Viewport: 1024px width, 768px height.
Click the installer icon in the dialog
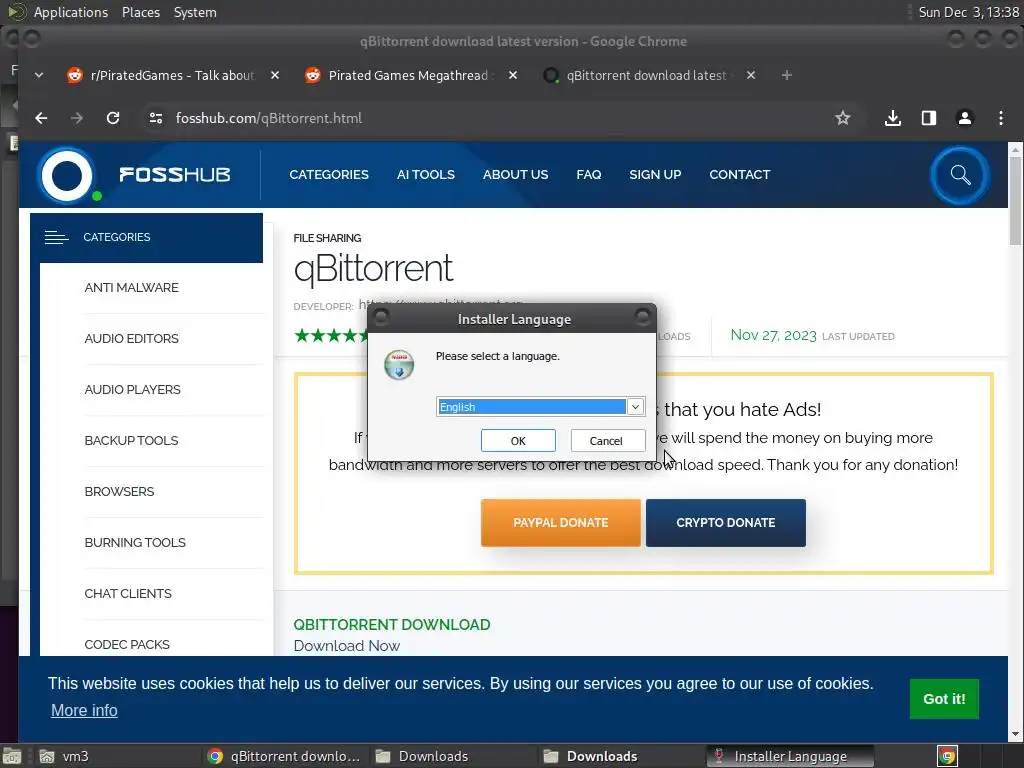[399, 364]
